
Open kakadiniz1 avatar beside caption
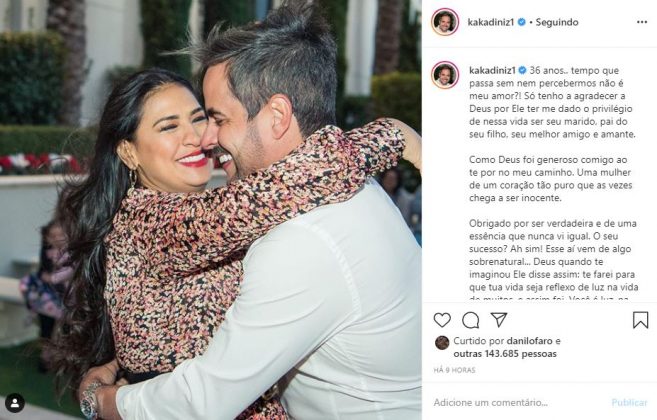(x=445, y=75)
